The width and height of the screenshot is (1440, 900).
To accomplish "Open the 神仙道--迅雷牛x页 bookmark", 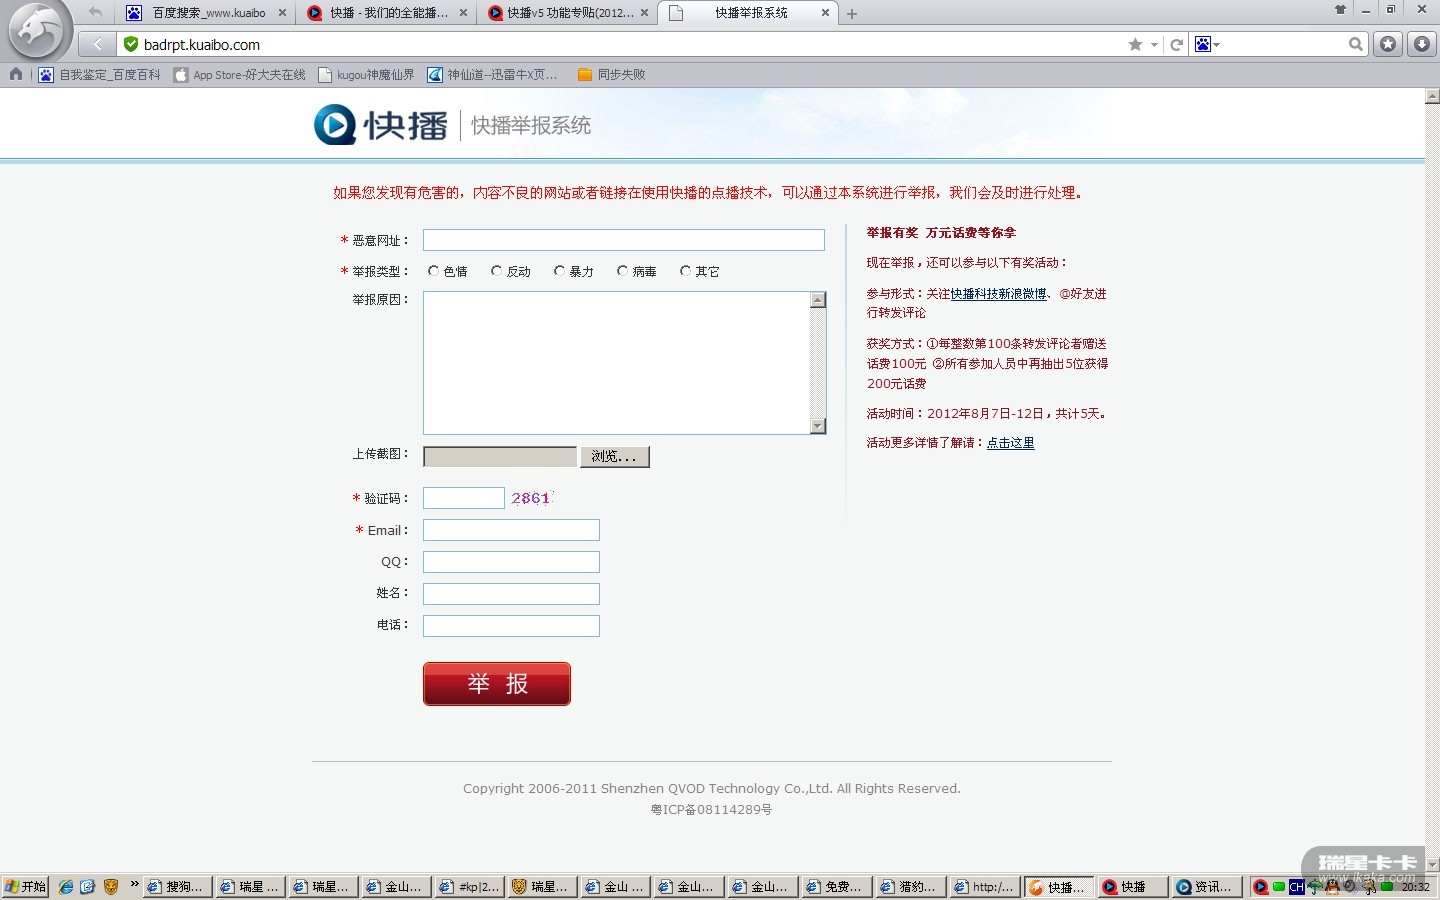I will point(493,75).
